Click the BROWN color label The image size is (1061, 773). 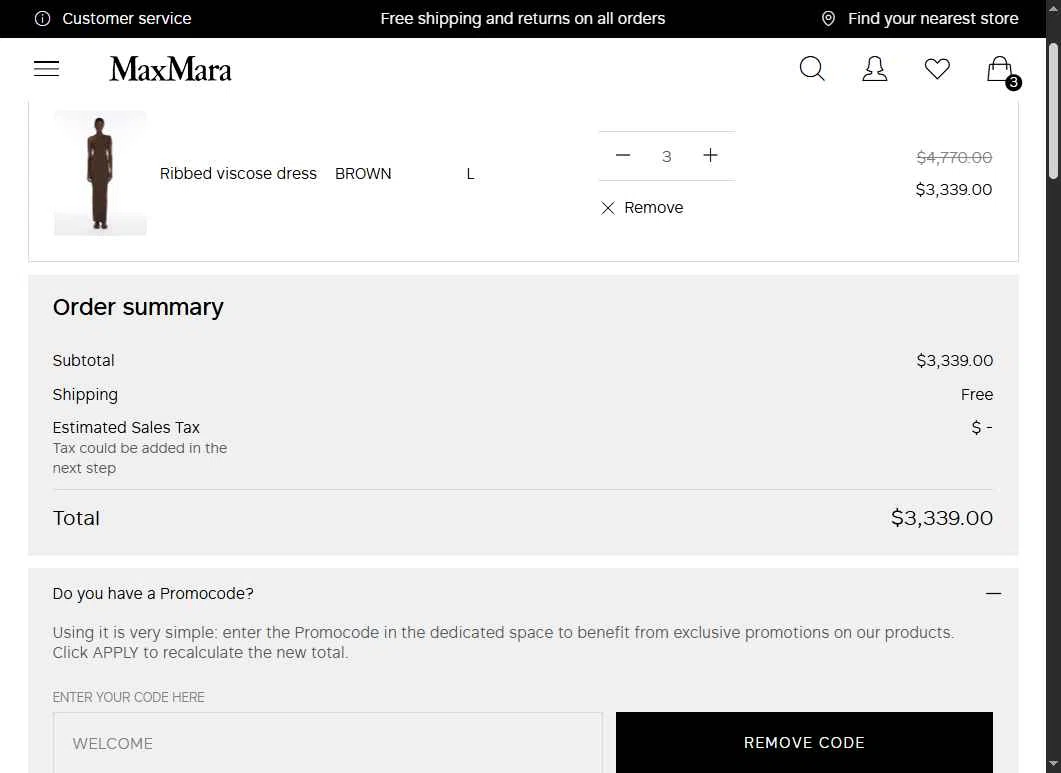point(363,174)
